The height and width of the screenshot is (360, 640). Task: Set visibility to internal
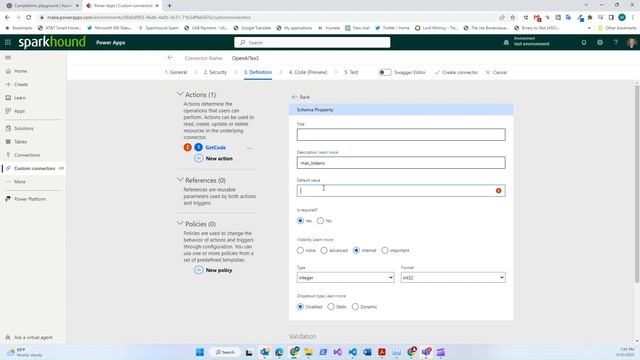click(356, 251)
